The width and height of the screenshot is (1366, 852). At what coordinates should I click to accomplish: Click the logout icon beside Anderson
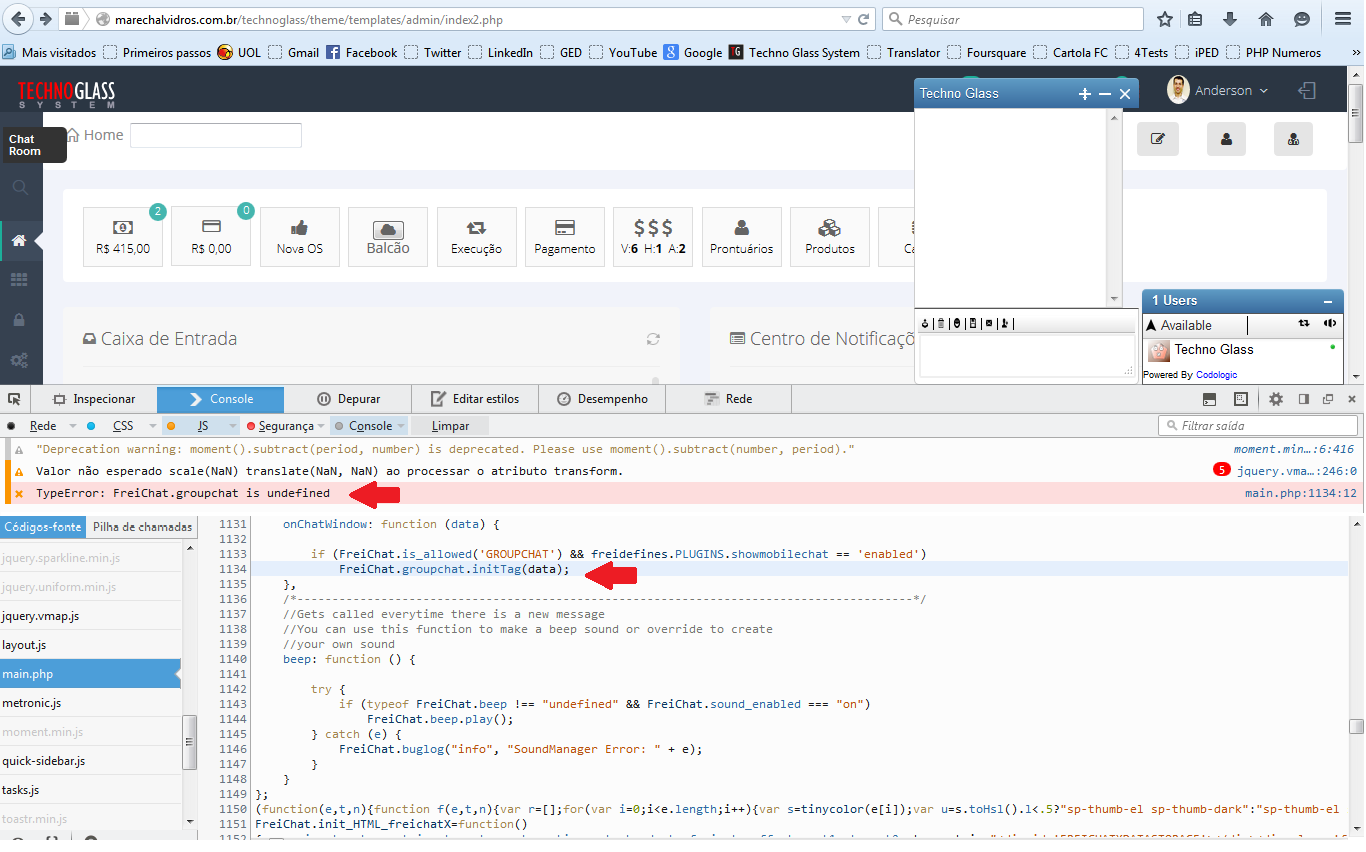coord(1306,91)
